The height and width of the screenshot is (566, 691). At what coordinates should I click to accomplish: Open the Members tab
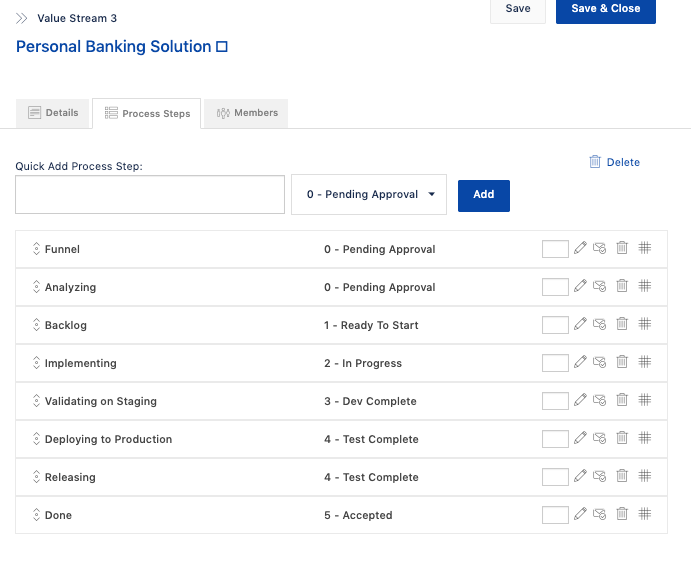pos(246,113)
